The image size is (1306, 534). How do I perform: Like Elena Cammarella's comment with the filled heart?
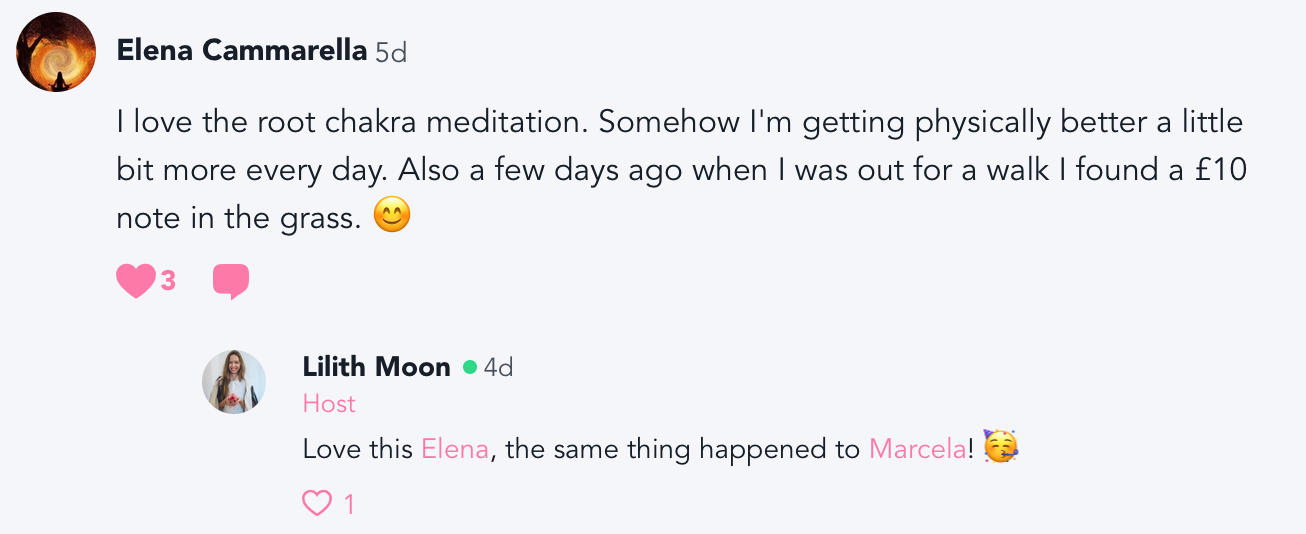click(x=136, y=281)
